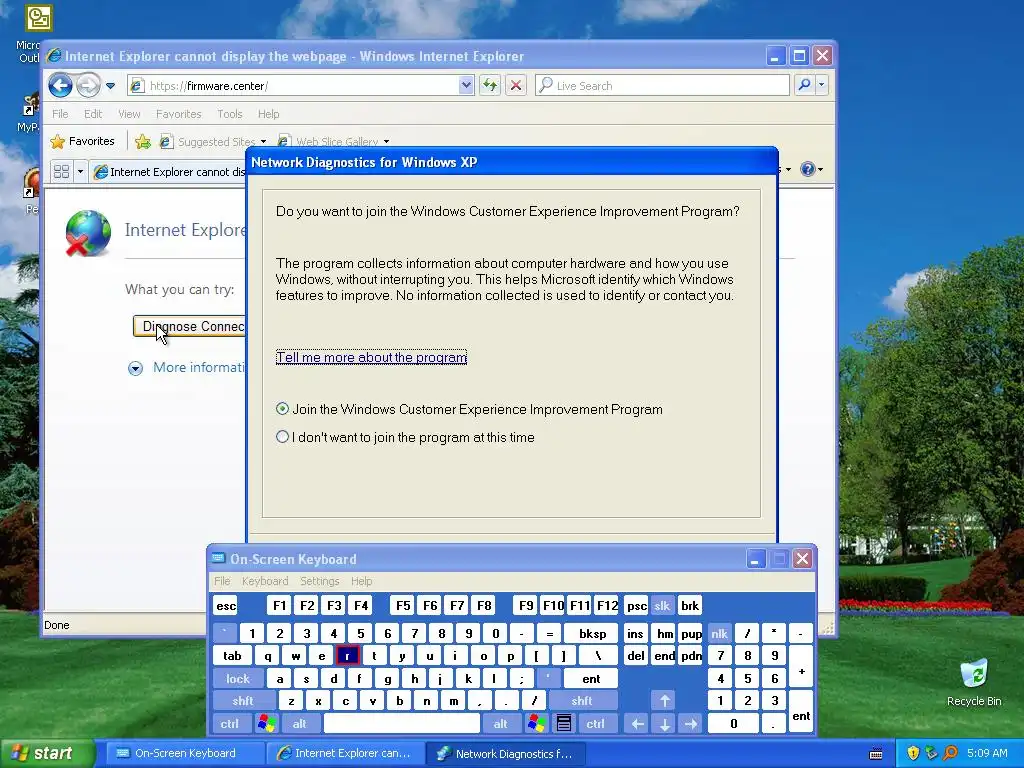1024x768 pixels.
Task: Open the search provider options dropdown
Action: 822,85
